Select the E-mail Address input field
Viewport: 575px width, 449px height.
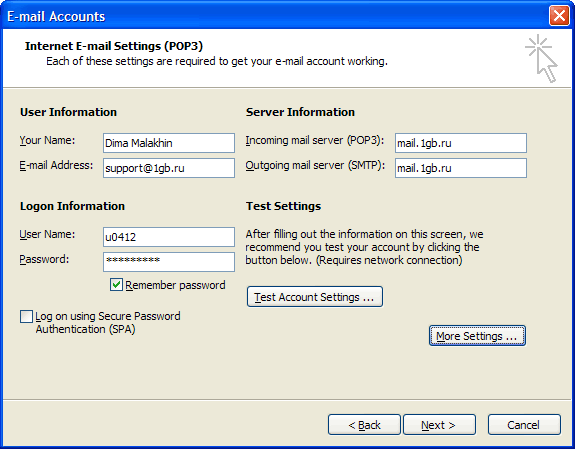[169, 168]
